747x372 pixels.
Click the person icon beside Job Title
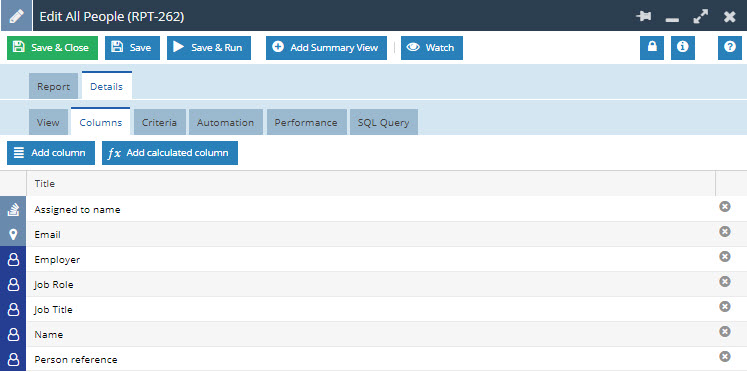[13, 310]
